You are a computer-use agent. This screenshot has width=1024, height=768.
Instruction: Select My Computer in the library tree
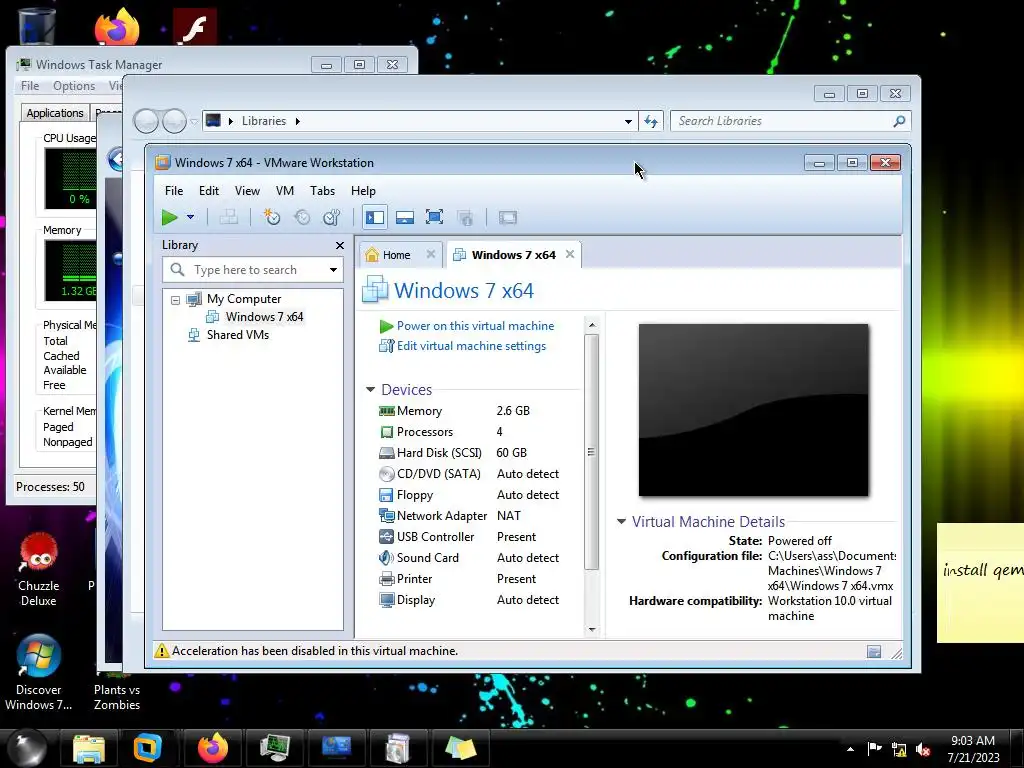244,299
